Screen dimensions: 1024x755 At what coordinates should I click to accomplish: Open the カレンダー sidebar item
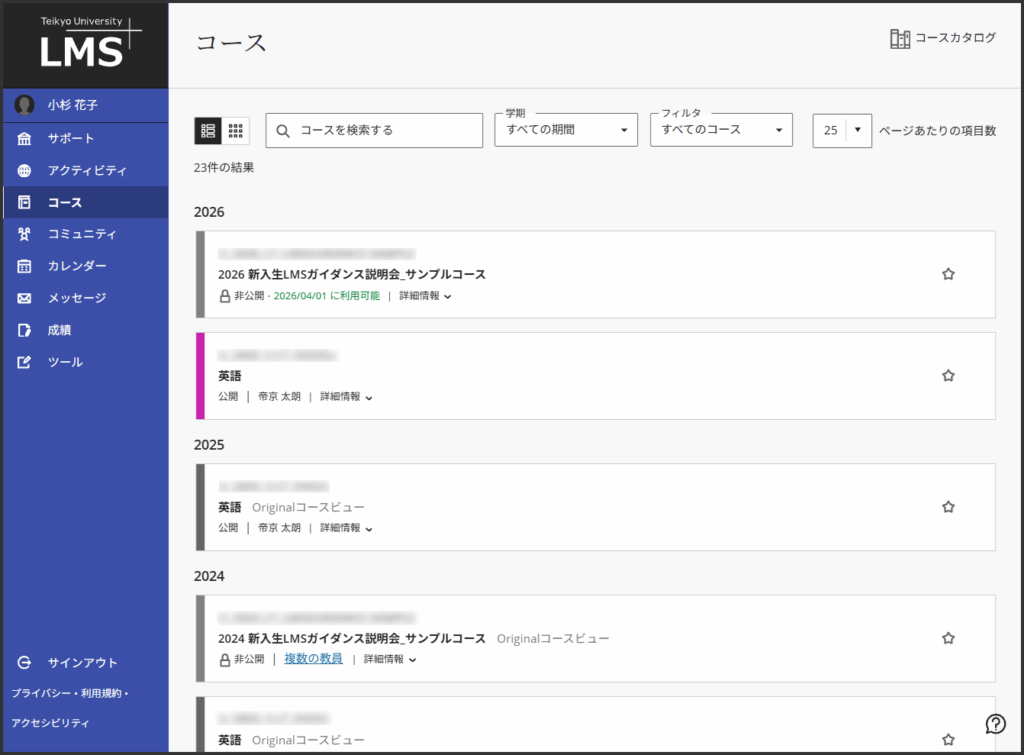point(77,266)
